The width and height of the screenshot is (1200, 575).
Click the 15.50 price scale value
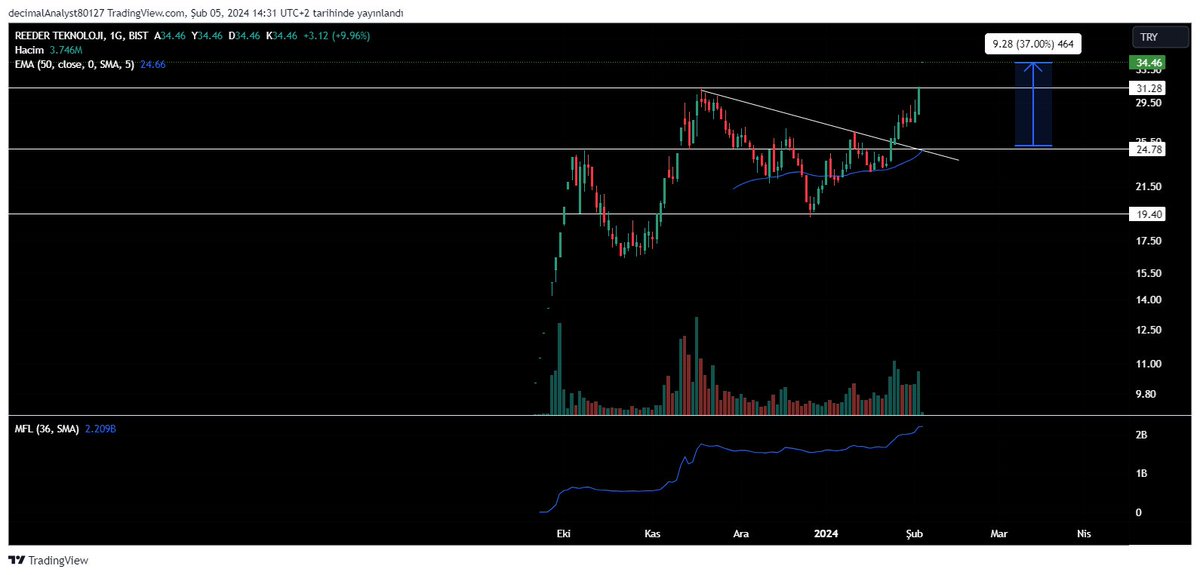click(x=1146, y=273)
